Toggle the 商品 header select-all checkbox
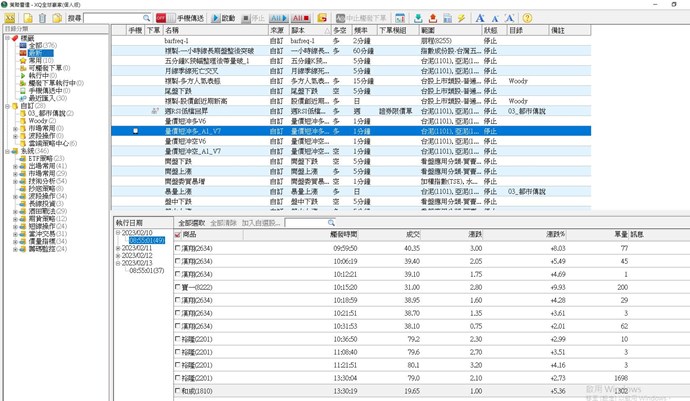Image resolution: width=690 pixels, height=401 pixels. pyautogui.click(x=178, y=234)
